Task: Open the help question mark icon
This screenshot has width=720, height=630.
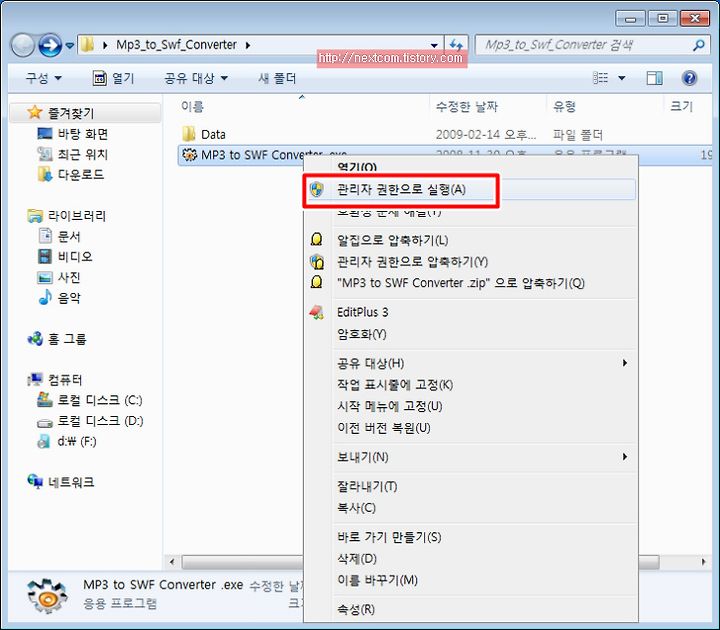Action: pos(690,78)
